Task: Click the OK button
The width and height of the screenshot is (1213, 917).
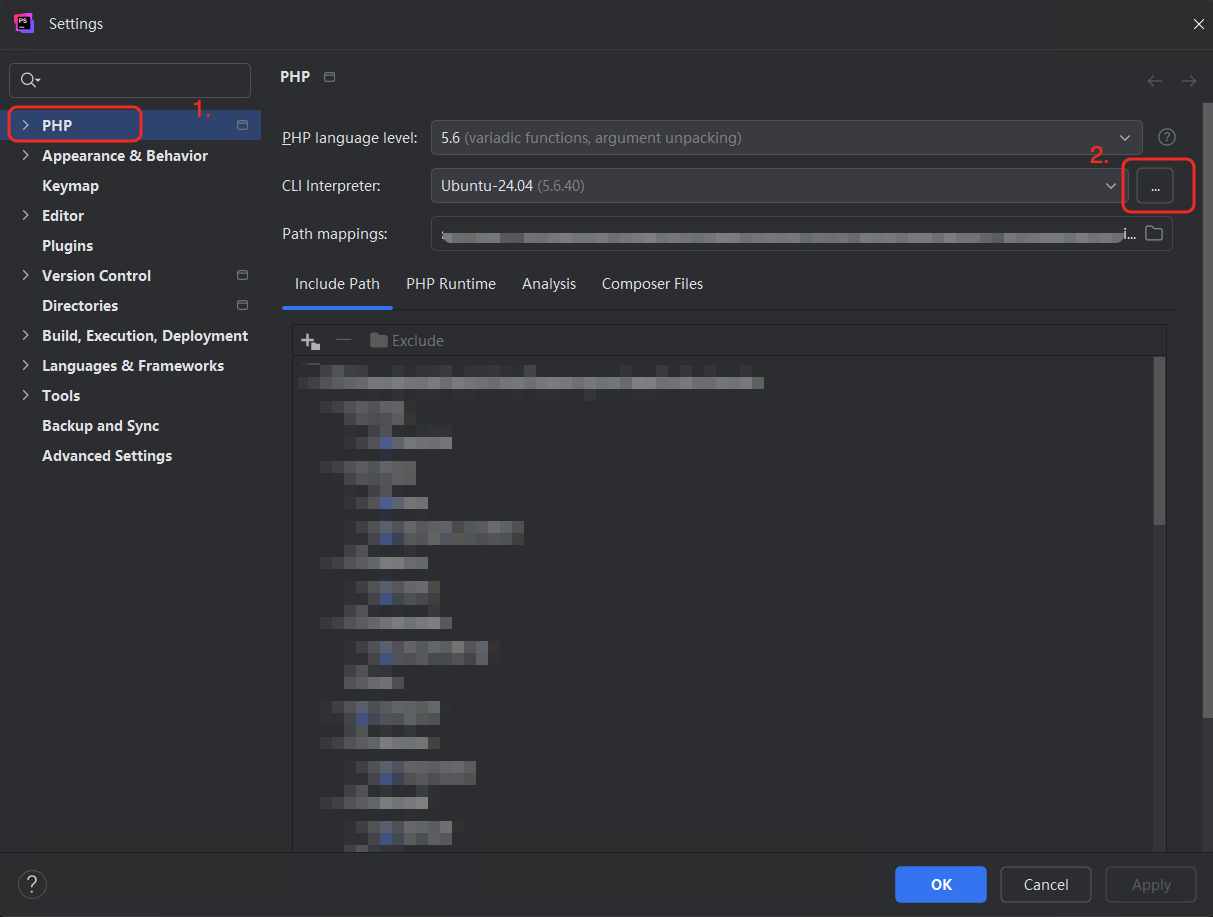Action: [941, 884]
